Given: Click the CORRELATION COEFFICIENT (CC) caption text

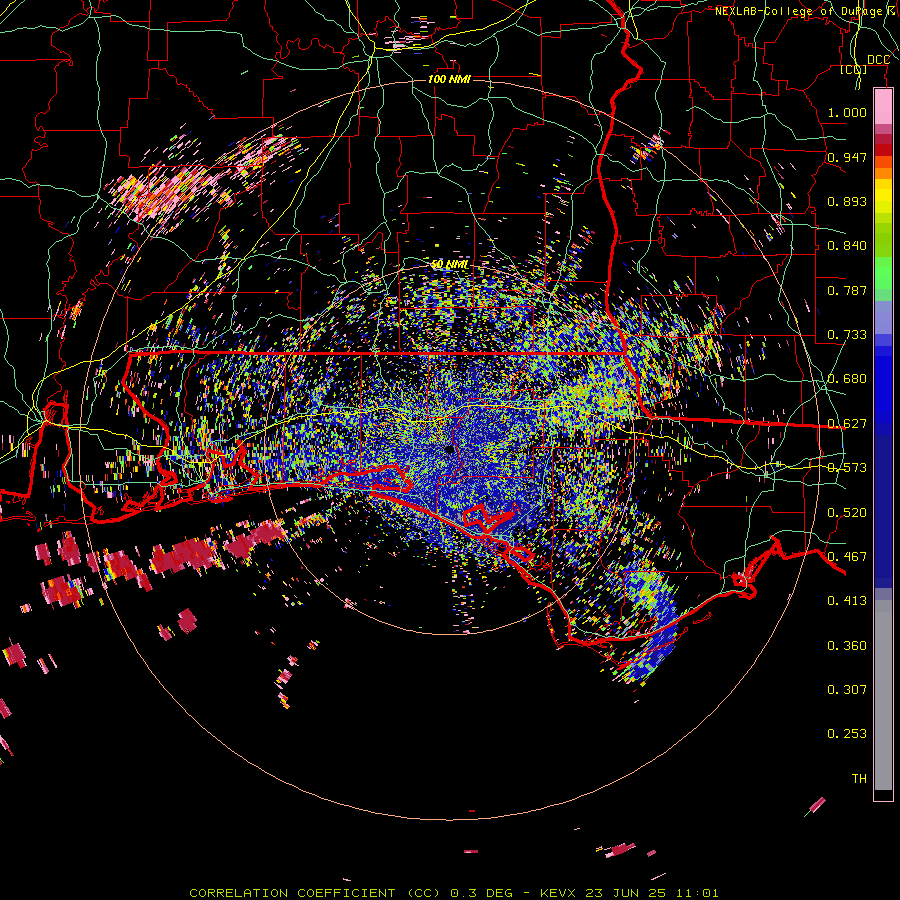Looking at the screenshot, I should pos(315,893).
